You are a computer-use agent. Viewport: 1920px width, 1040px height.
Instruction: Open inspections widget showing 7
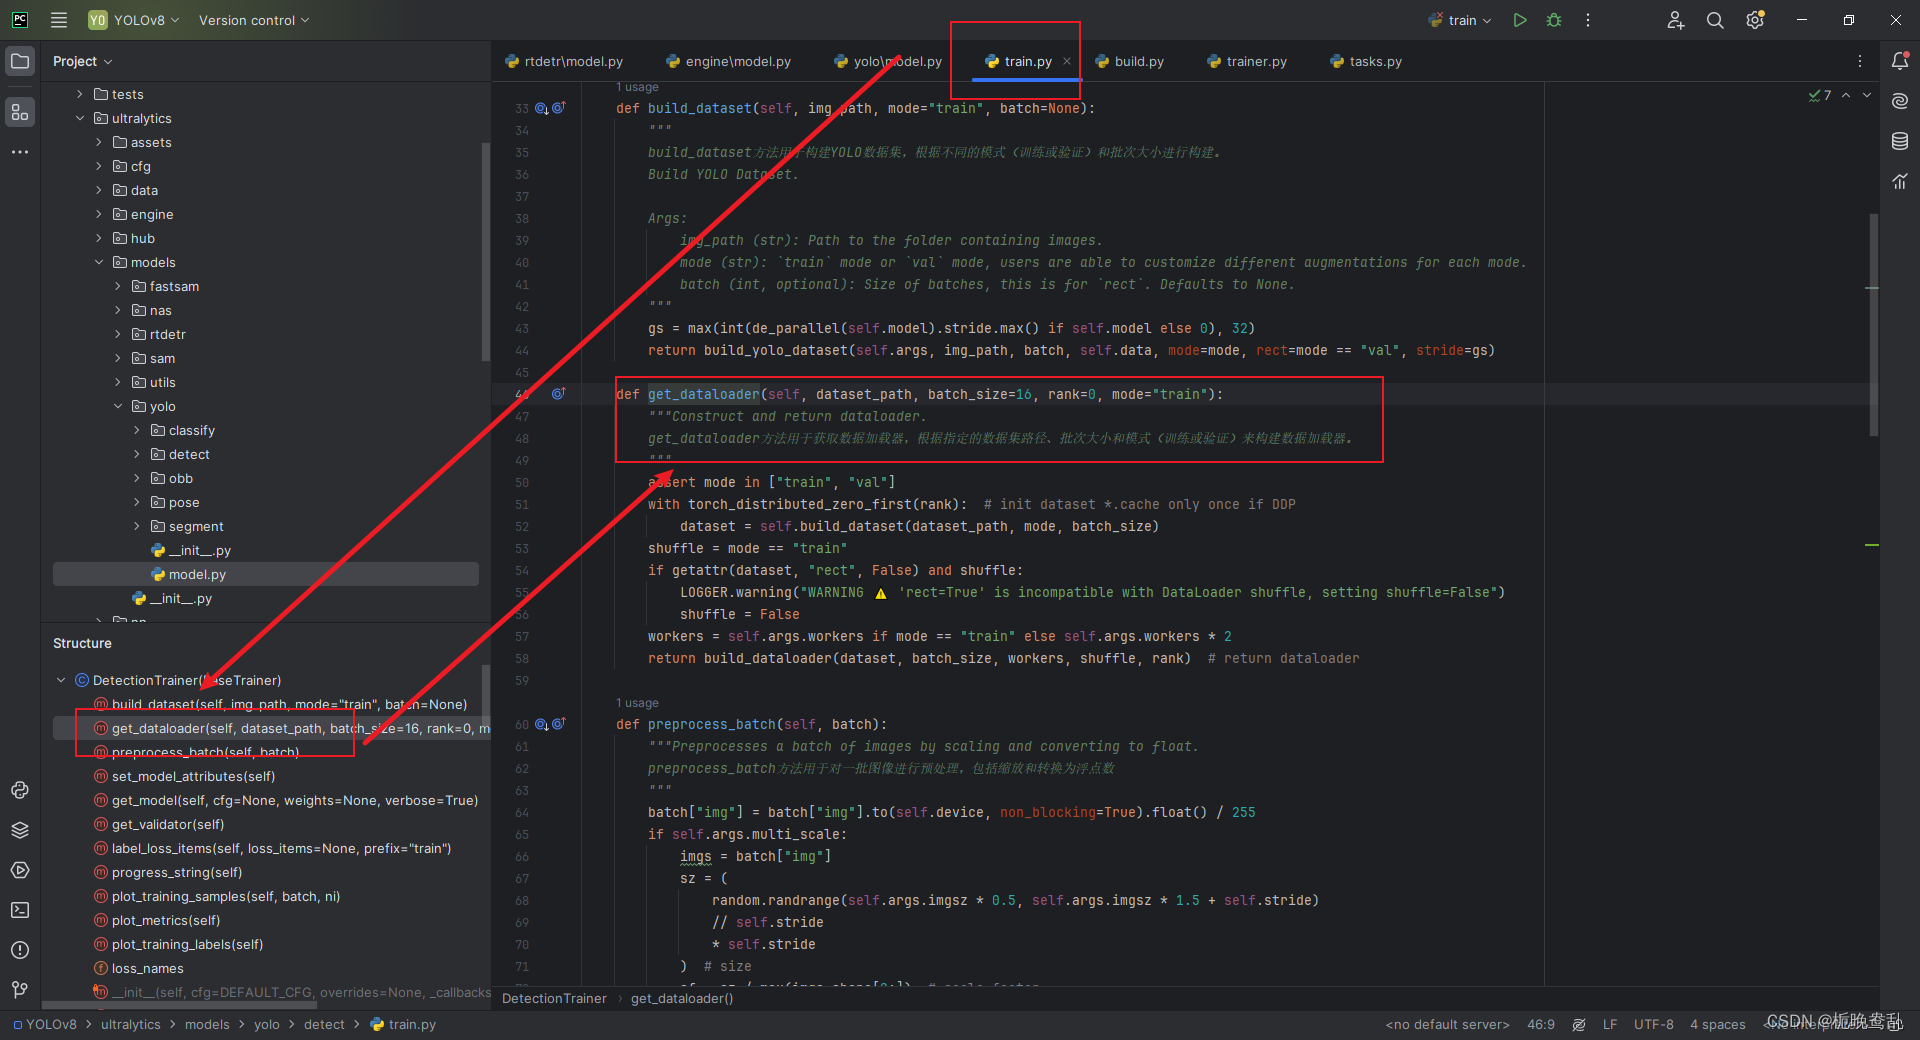point(1820,95)
